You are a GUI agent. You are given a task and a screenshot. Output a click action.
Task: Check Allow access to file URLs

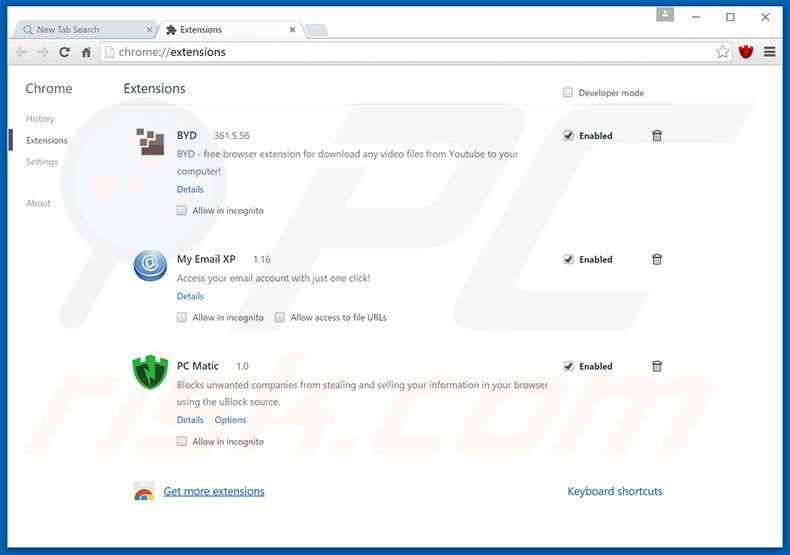coord(280,317)
